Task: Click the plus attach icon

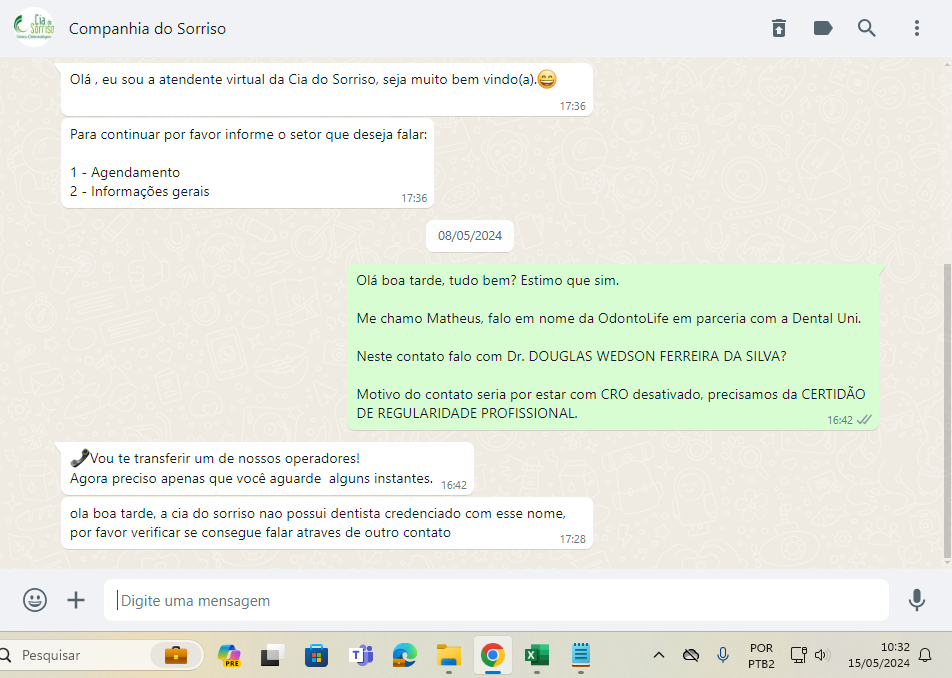Action: coord(76,600)
